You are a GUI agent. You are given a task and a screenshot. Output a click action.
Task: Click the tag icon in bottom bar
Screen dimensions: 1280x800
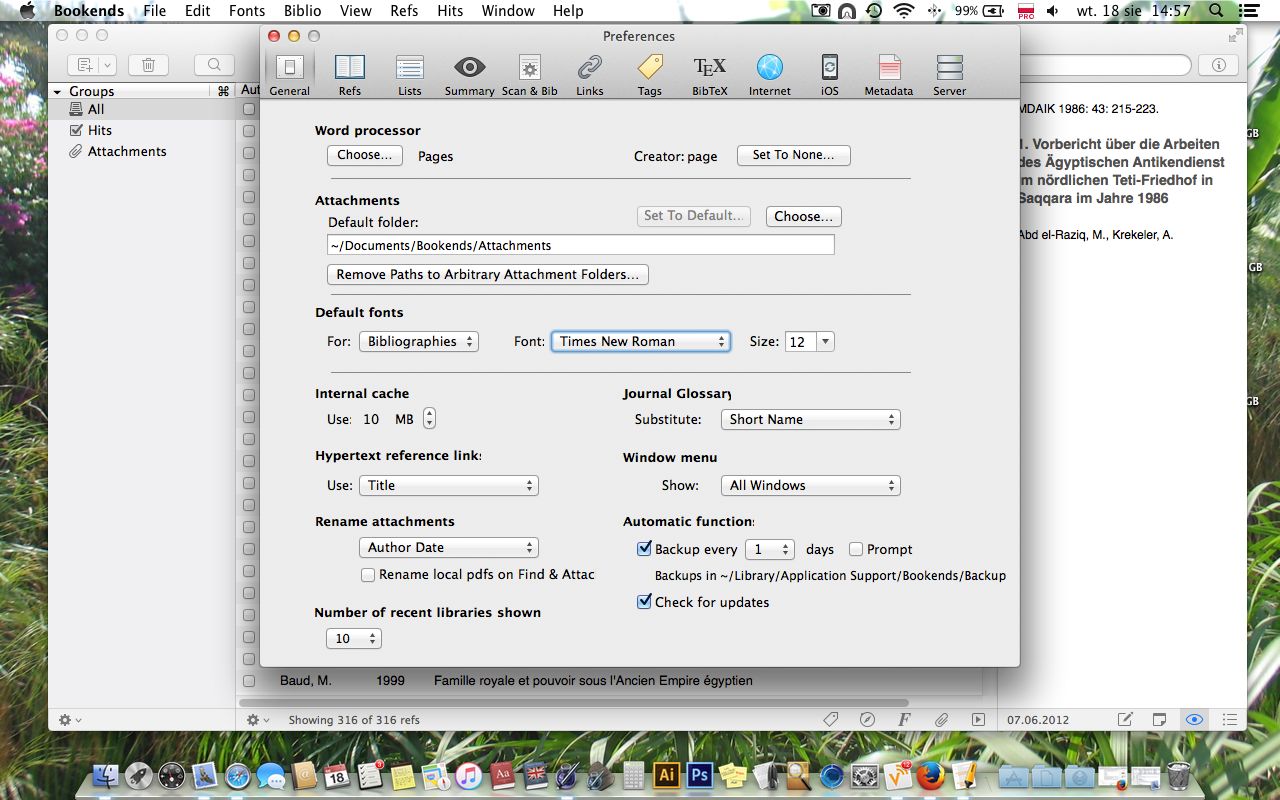pyautogui.click(x=830, y=719)
